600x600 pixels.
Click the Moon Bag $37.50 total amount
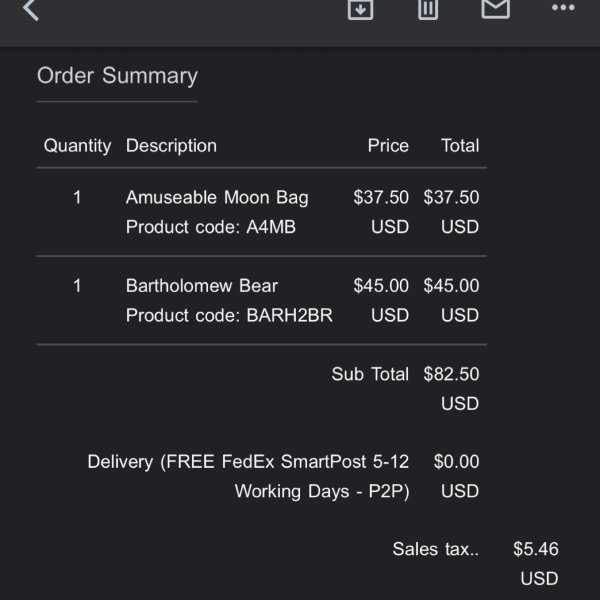pos(451,212)
